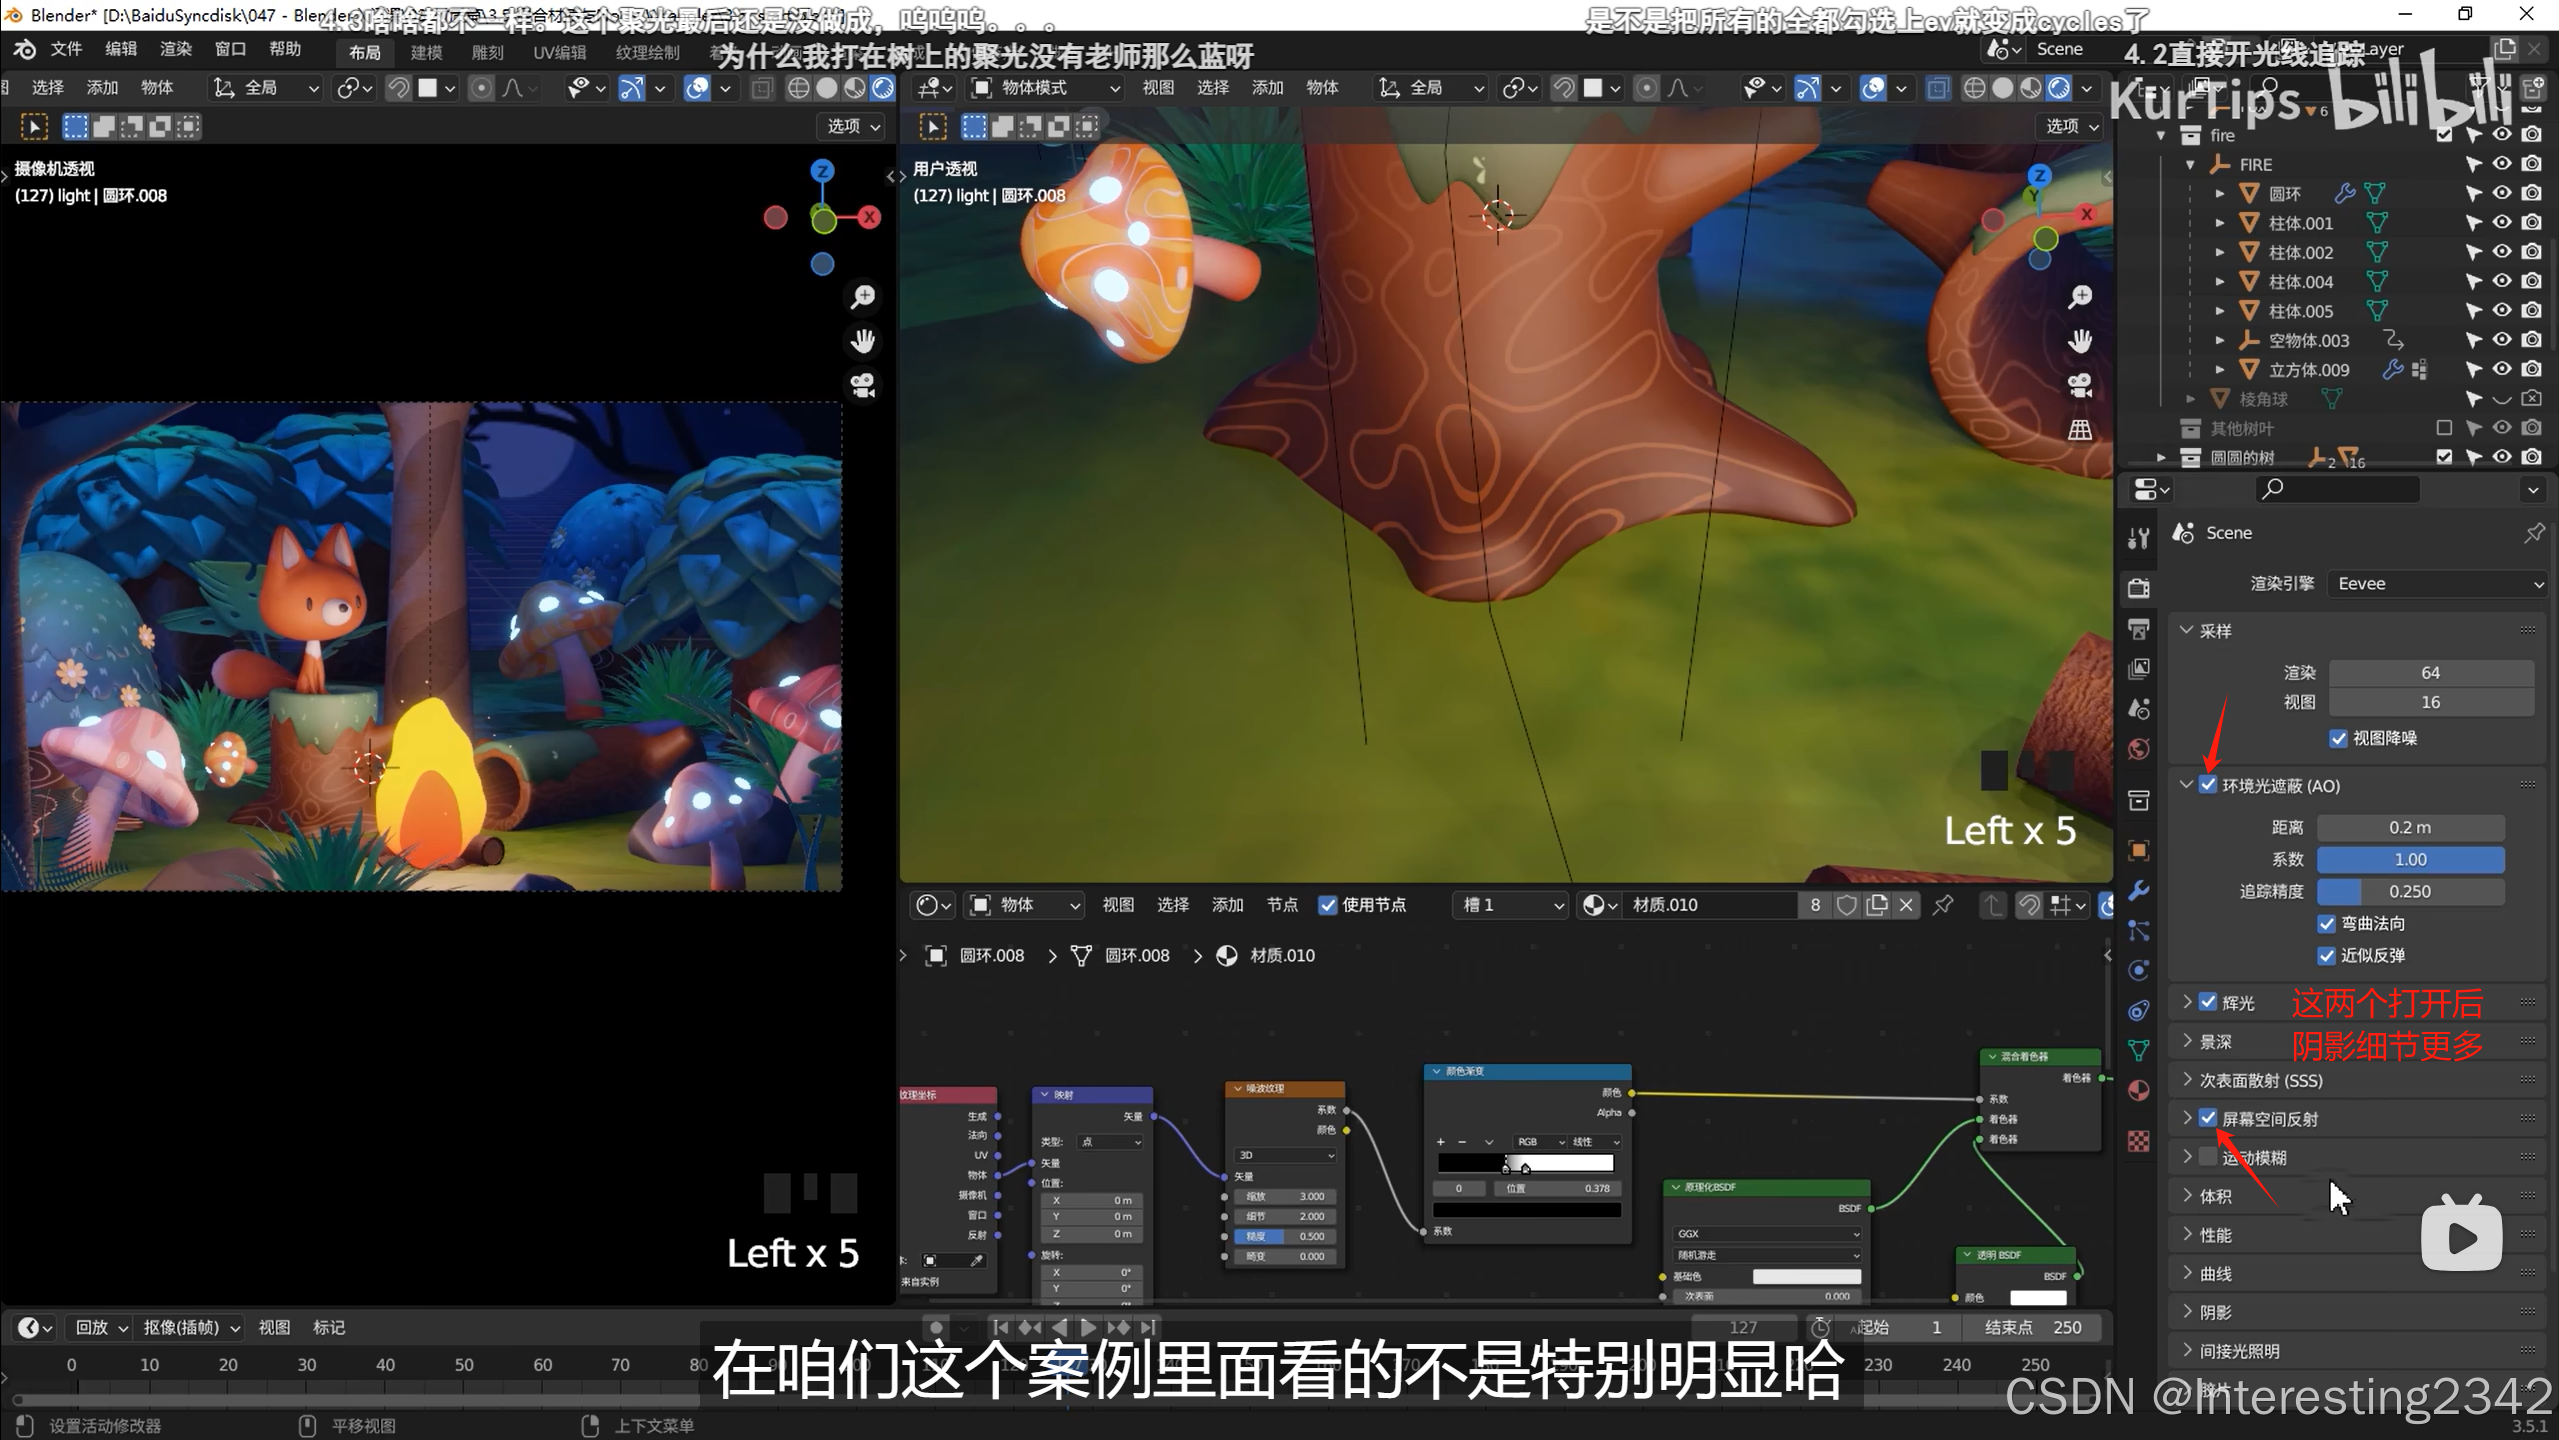This screenshot has height=1440, width=2559.
Task: Click the AO factor (系数) 1.00 slider
Action: 2410,860
